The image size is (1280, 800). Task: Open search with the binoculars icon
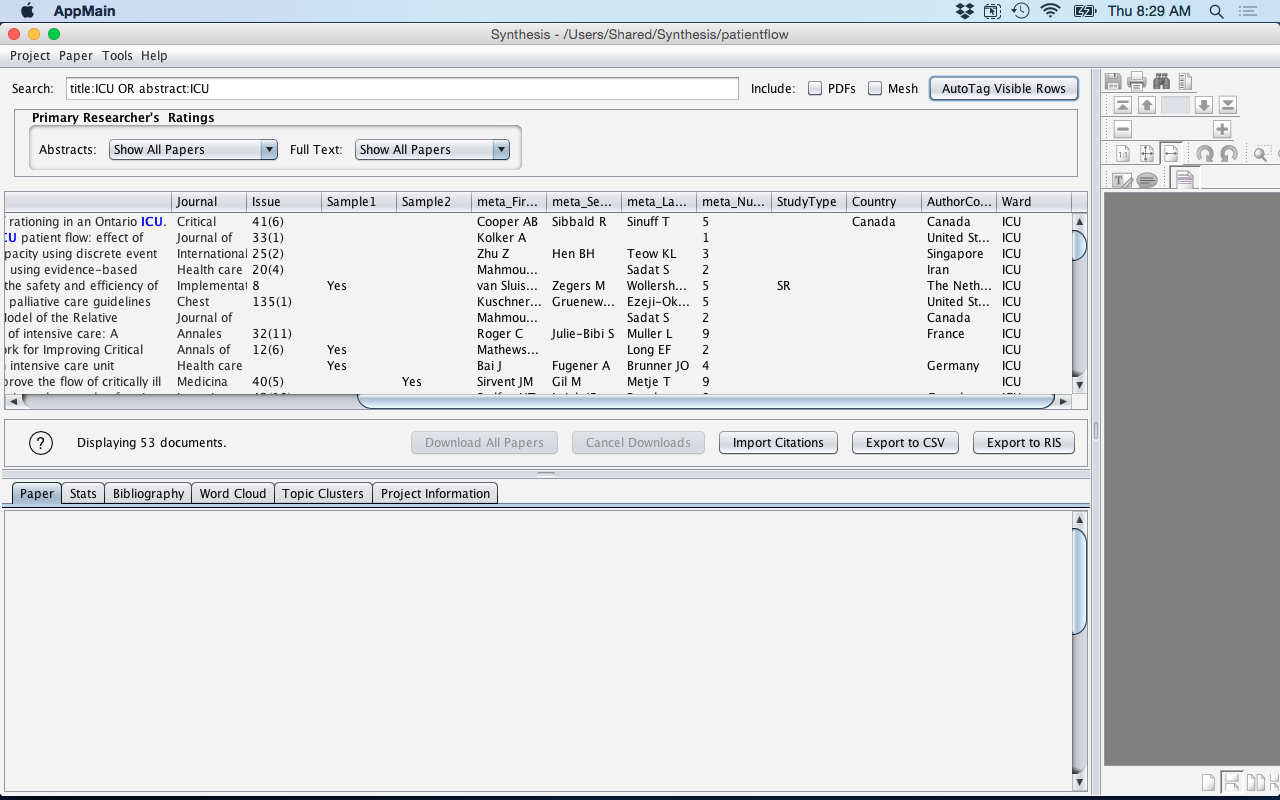(x=1161, y=82)
